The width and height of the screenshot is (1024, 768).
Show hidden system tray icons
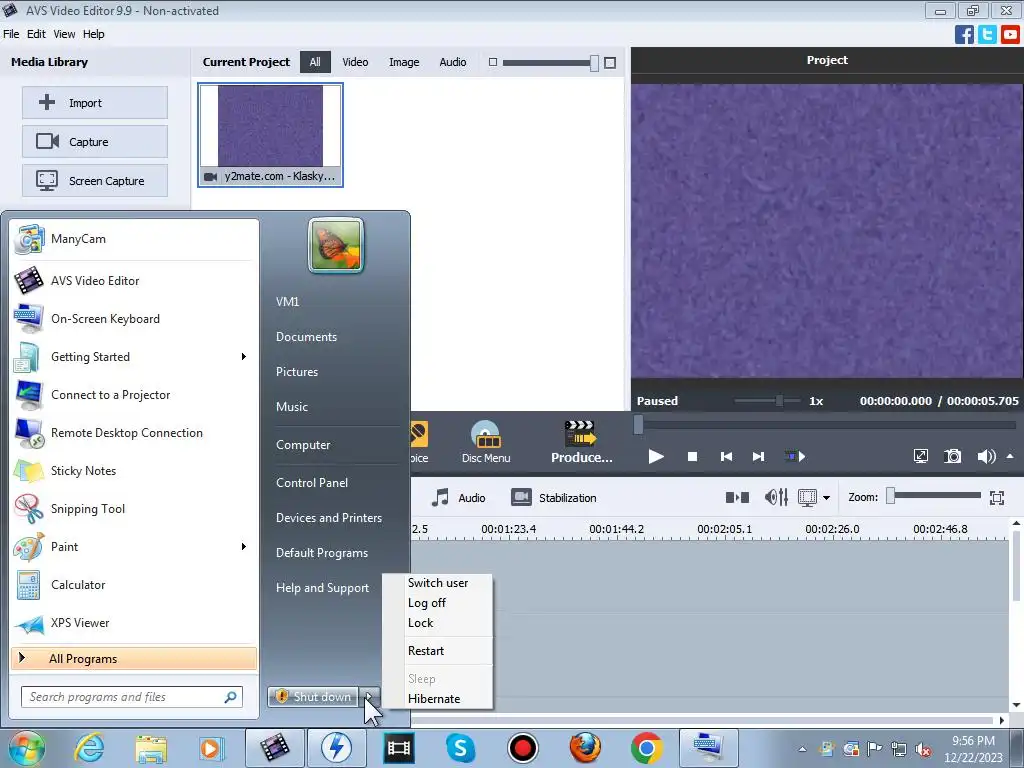[x=803, y=749]
